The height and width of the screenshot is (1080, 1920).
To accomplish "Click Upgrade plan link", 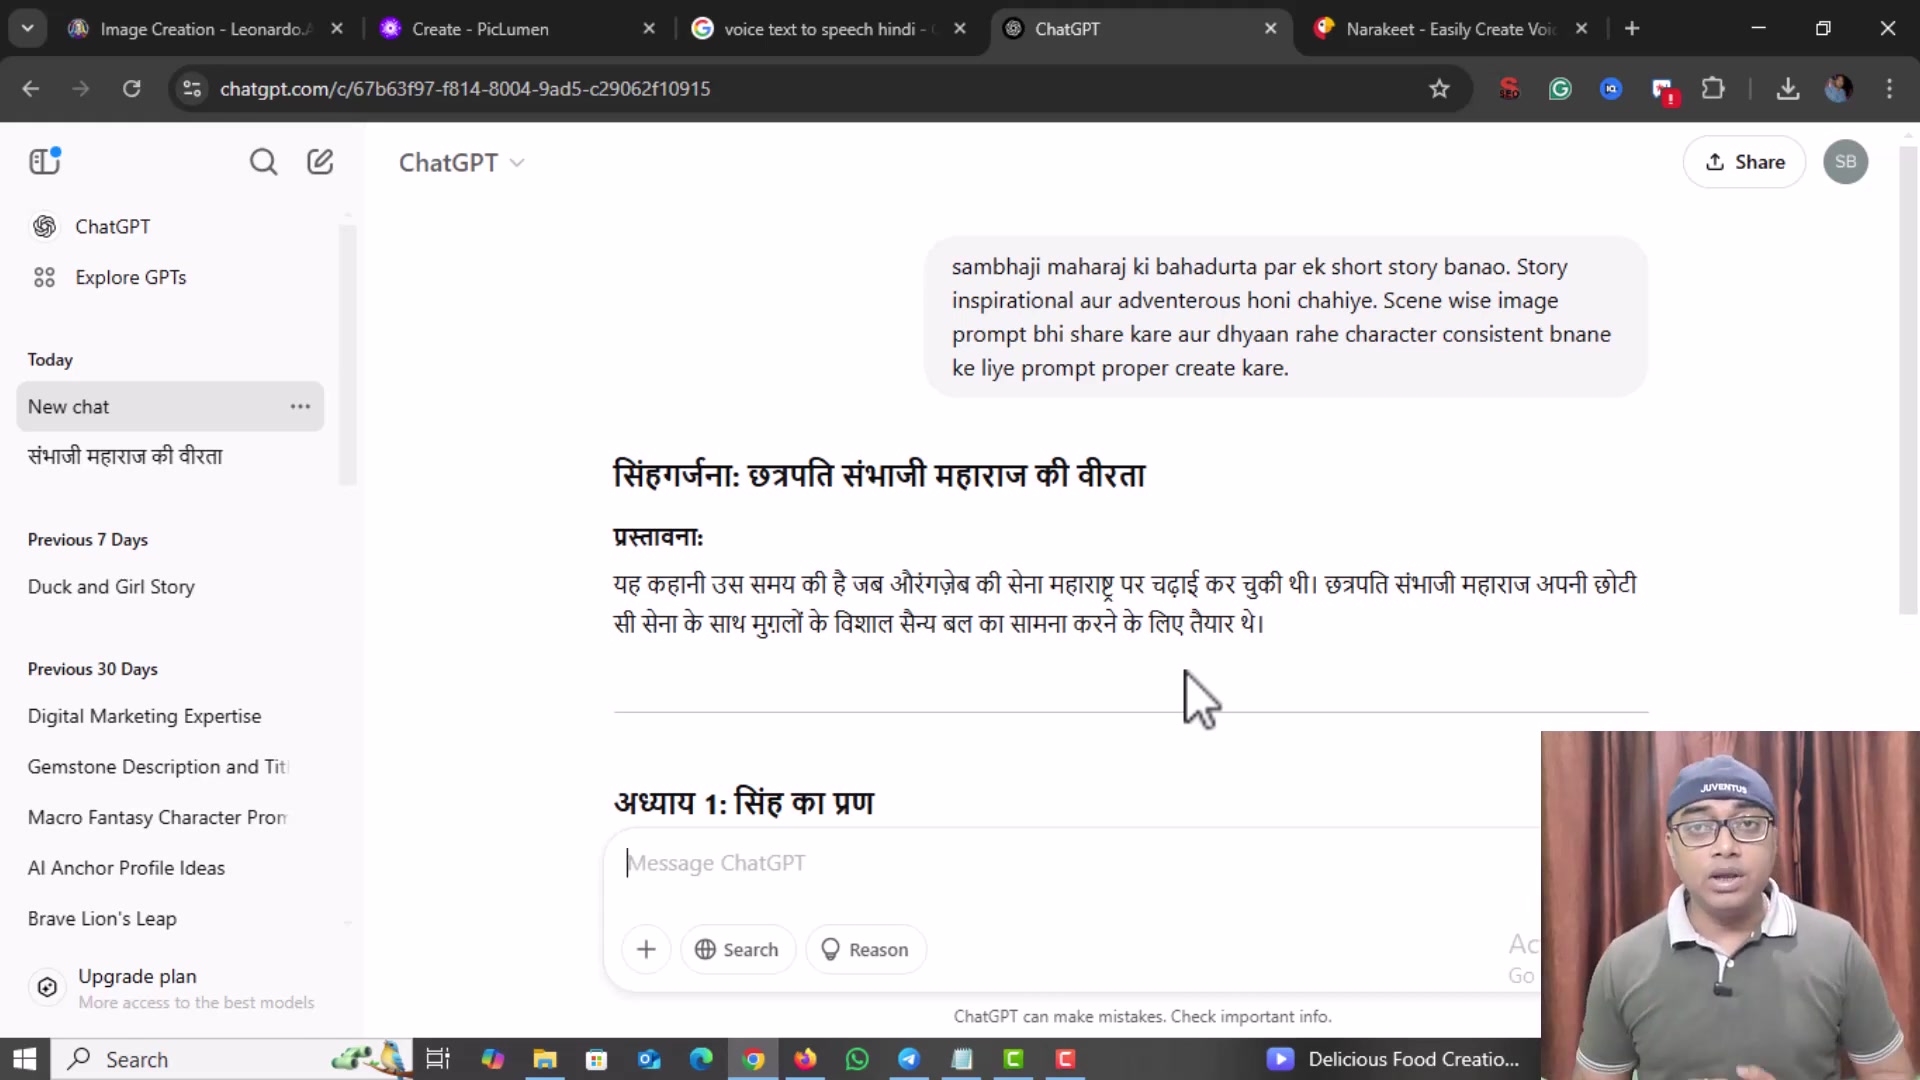I will (x=137, y=977).
